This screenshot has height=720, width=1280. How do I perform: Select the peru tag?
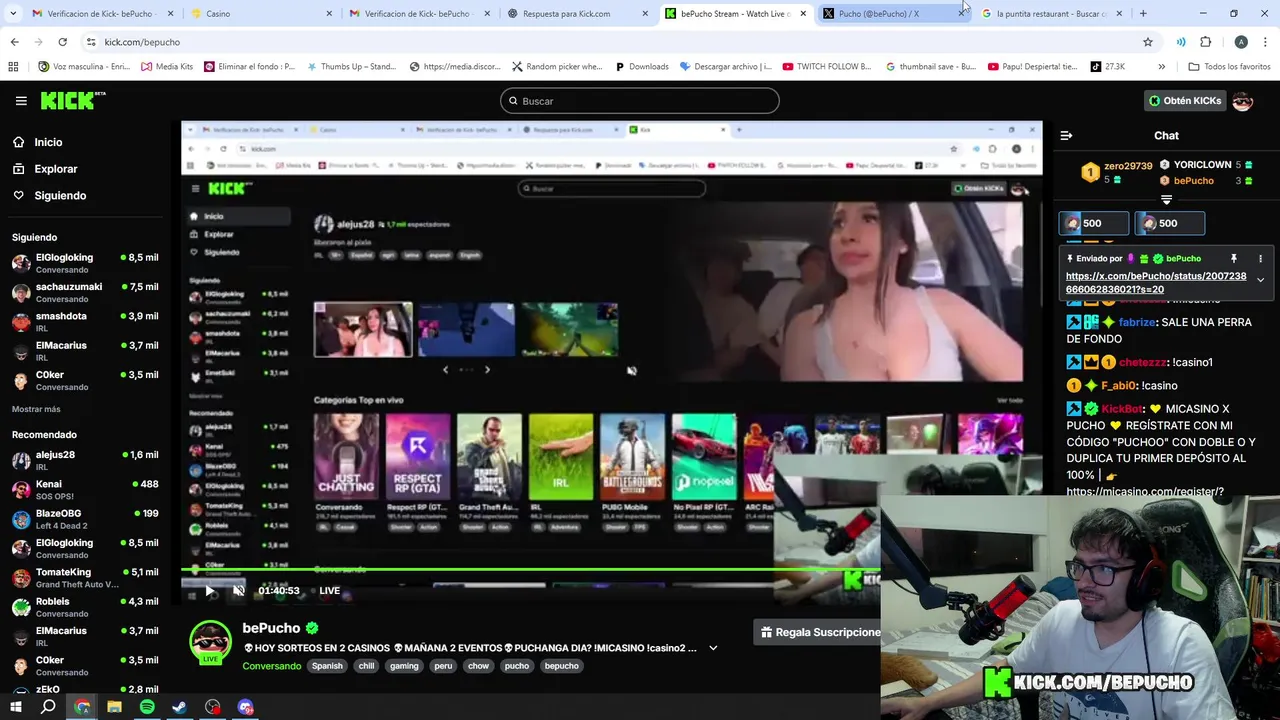click(443, 666)
